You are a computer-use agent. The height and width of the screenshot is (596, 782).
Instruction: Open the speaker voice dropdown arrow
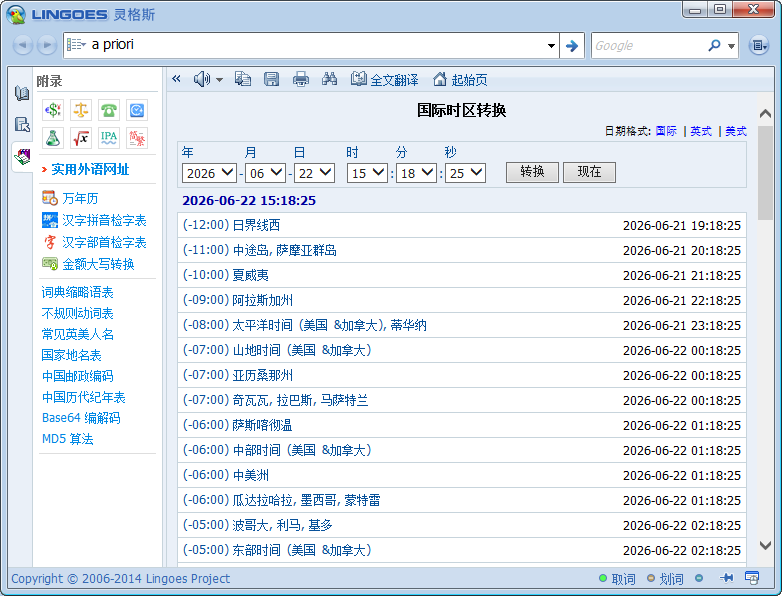tap(219, 79)
